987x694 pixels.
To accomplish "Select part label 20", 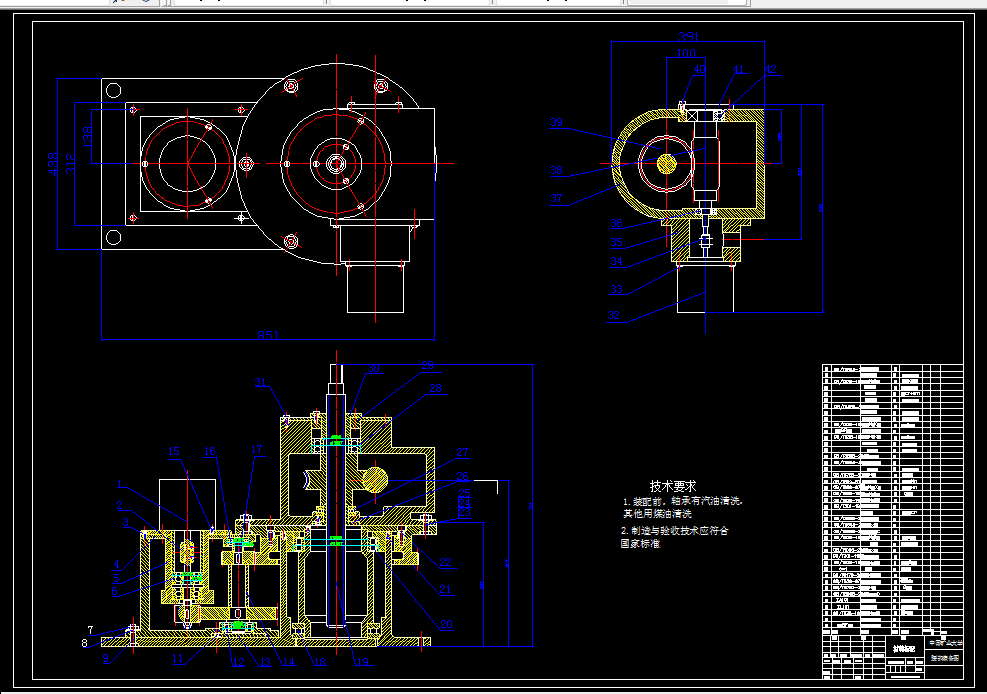I will click(x=446, y=625).
